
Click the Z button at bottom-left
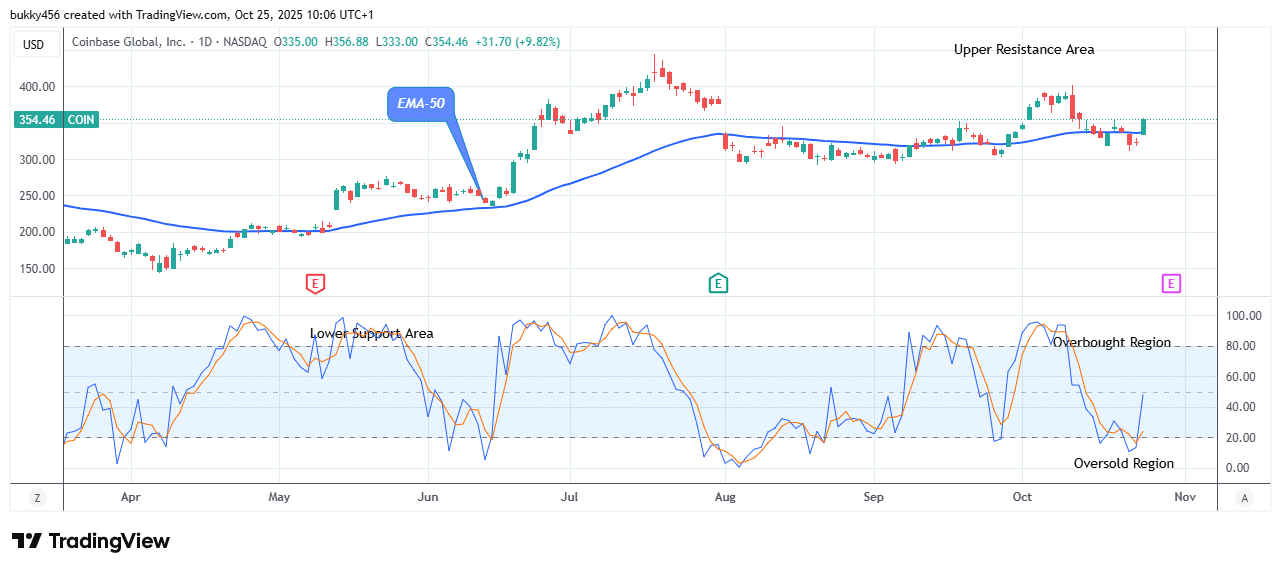pos(37,497)
